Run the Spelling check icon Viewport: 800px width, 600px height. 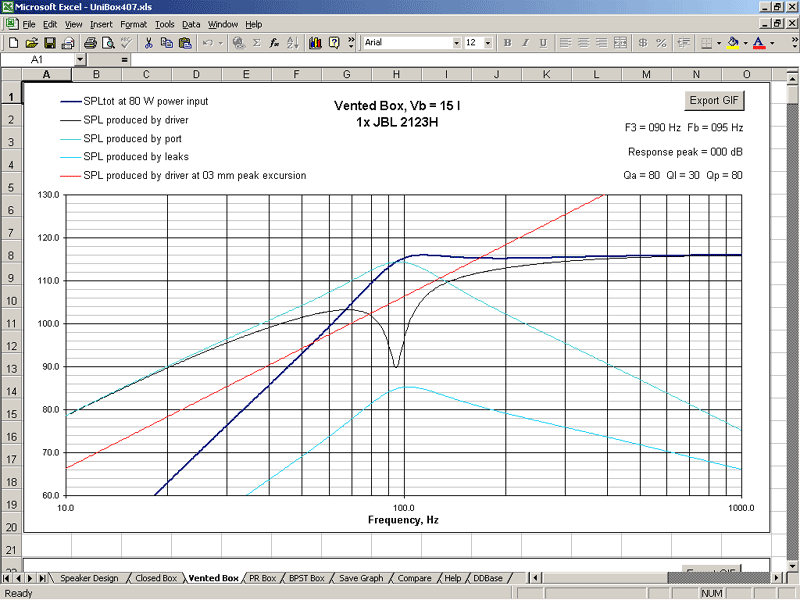126,43
